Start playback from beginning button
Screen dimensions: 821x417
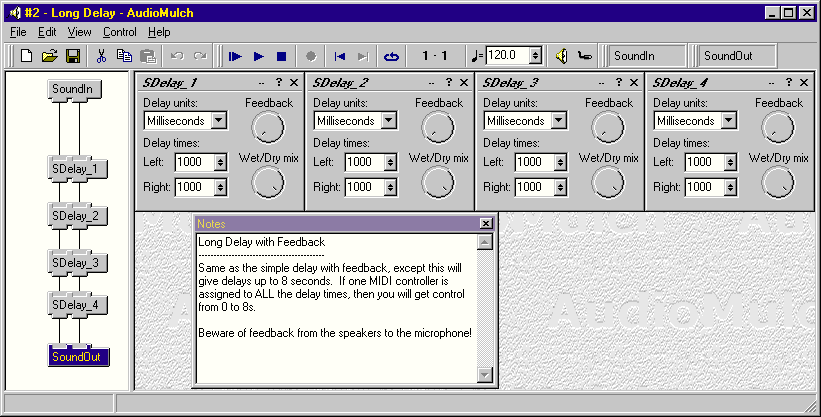(235, 56)
